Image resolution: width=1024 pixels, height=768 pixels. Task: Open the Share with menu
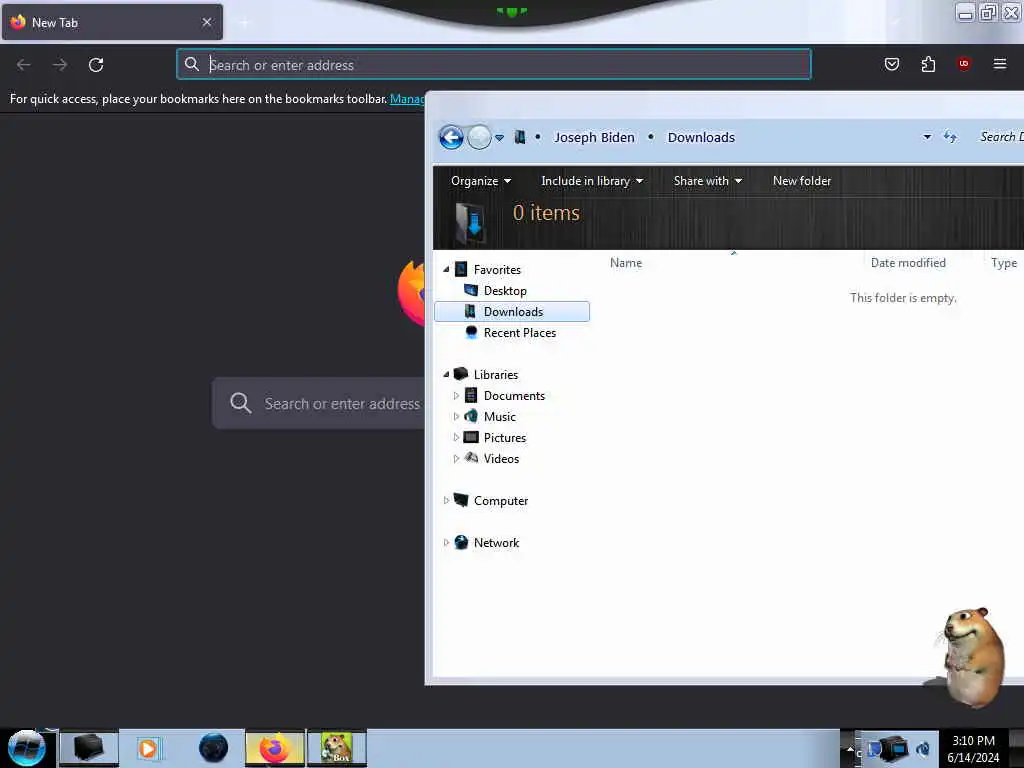[x=707, y=181]
